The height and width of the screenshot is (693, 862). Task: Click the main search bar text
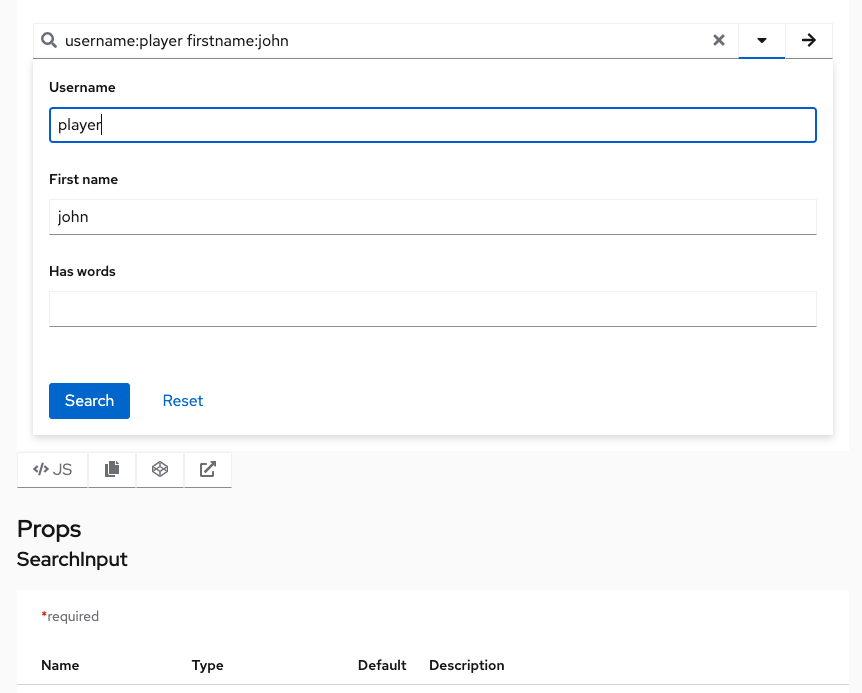coord(176,41)
